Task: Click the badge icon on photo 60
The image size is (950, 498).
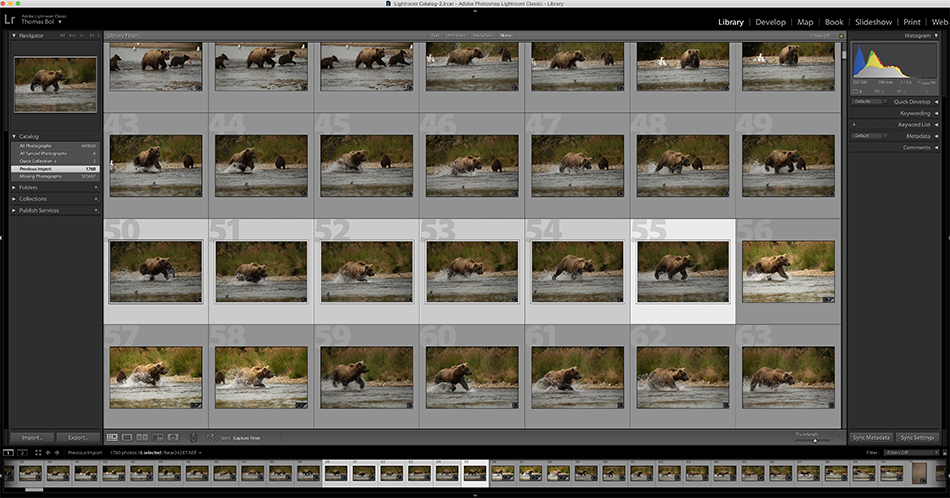Action: pos(514,405)
